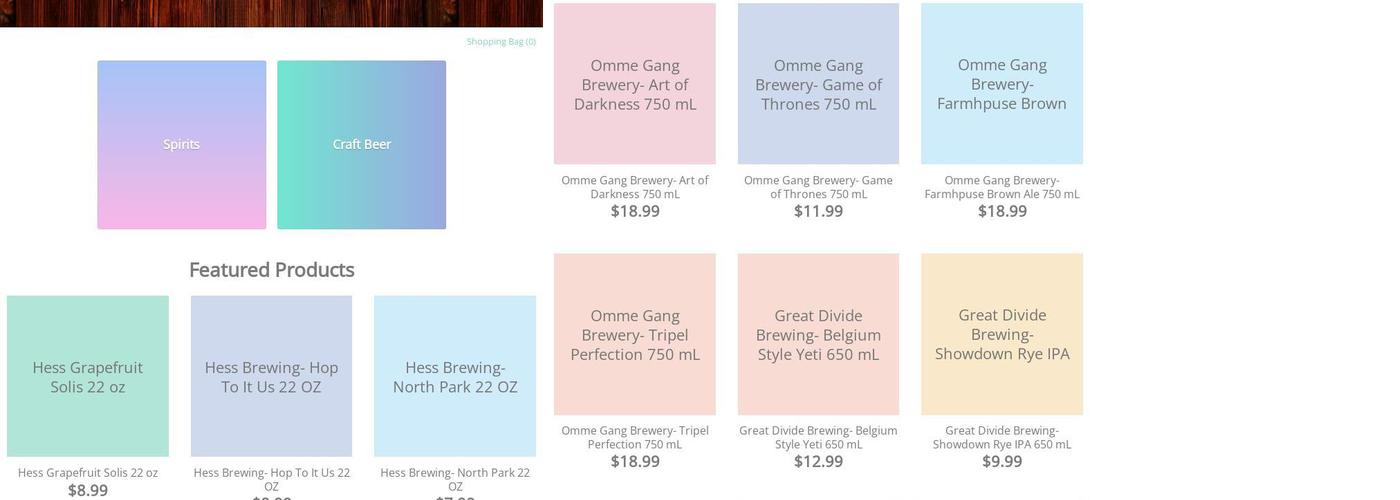Click Omme Gang Art of Darkness image
The width and height of the screenshot is (1400, 500).
pyautogui.click(x=635, y=84)
